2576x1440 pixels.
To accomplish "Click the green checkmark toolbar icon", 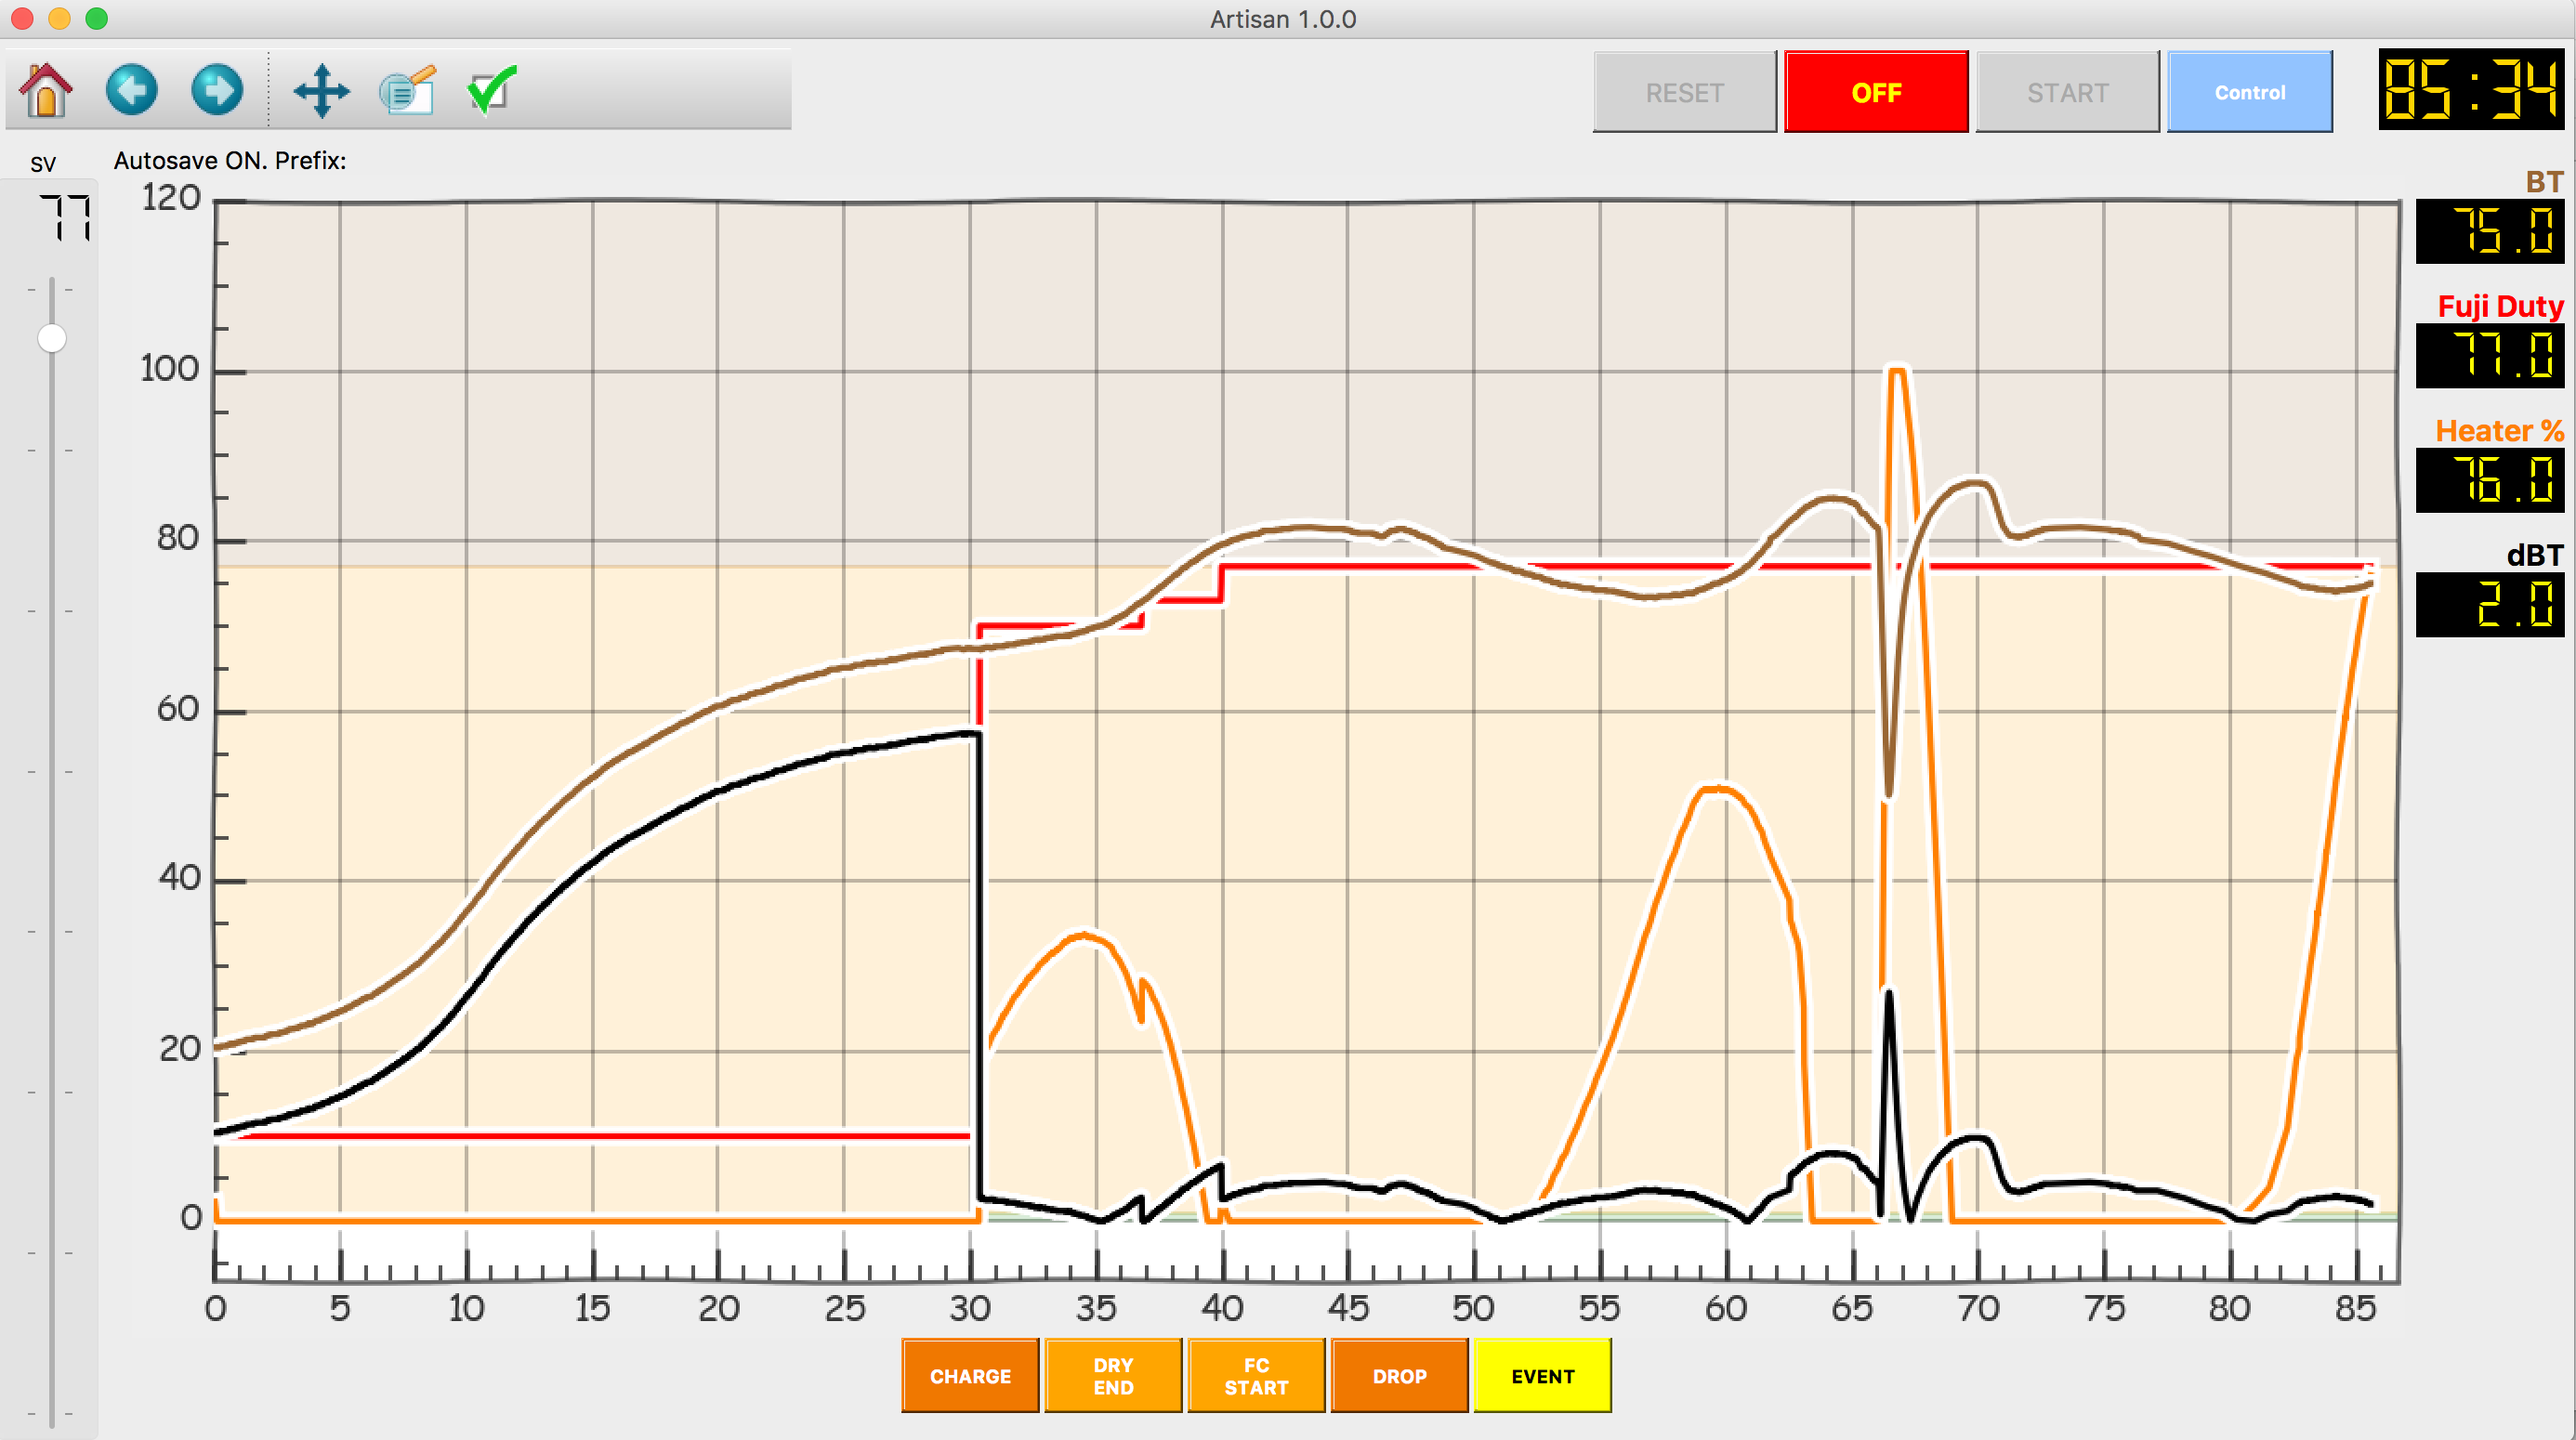I will pos(492,91).
